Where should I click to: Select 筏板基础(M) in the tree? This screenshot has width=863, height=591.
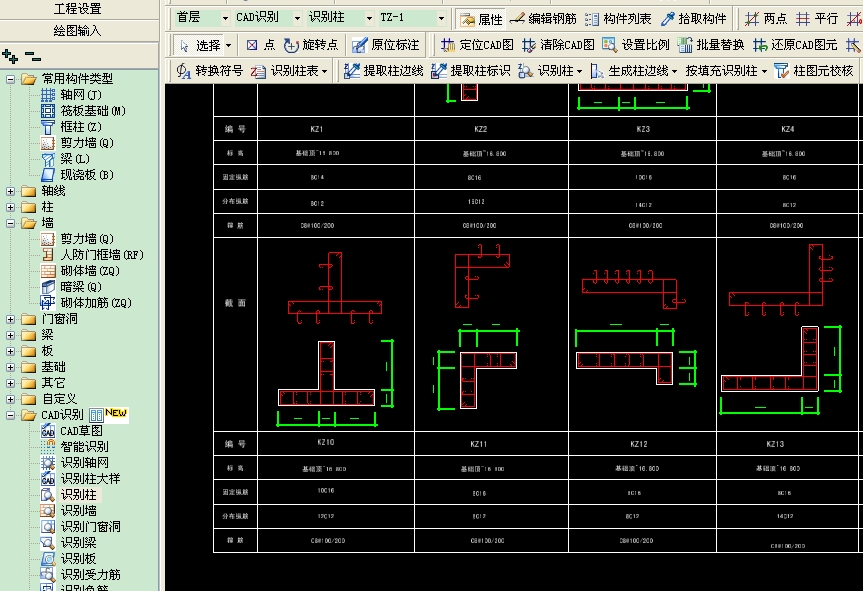tap(93, 111)
